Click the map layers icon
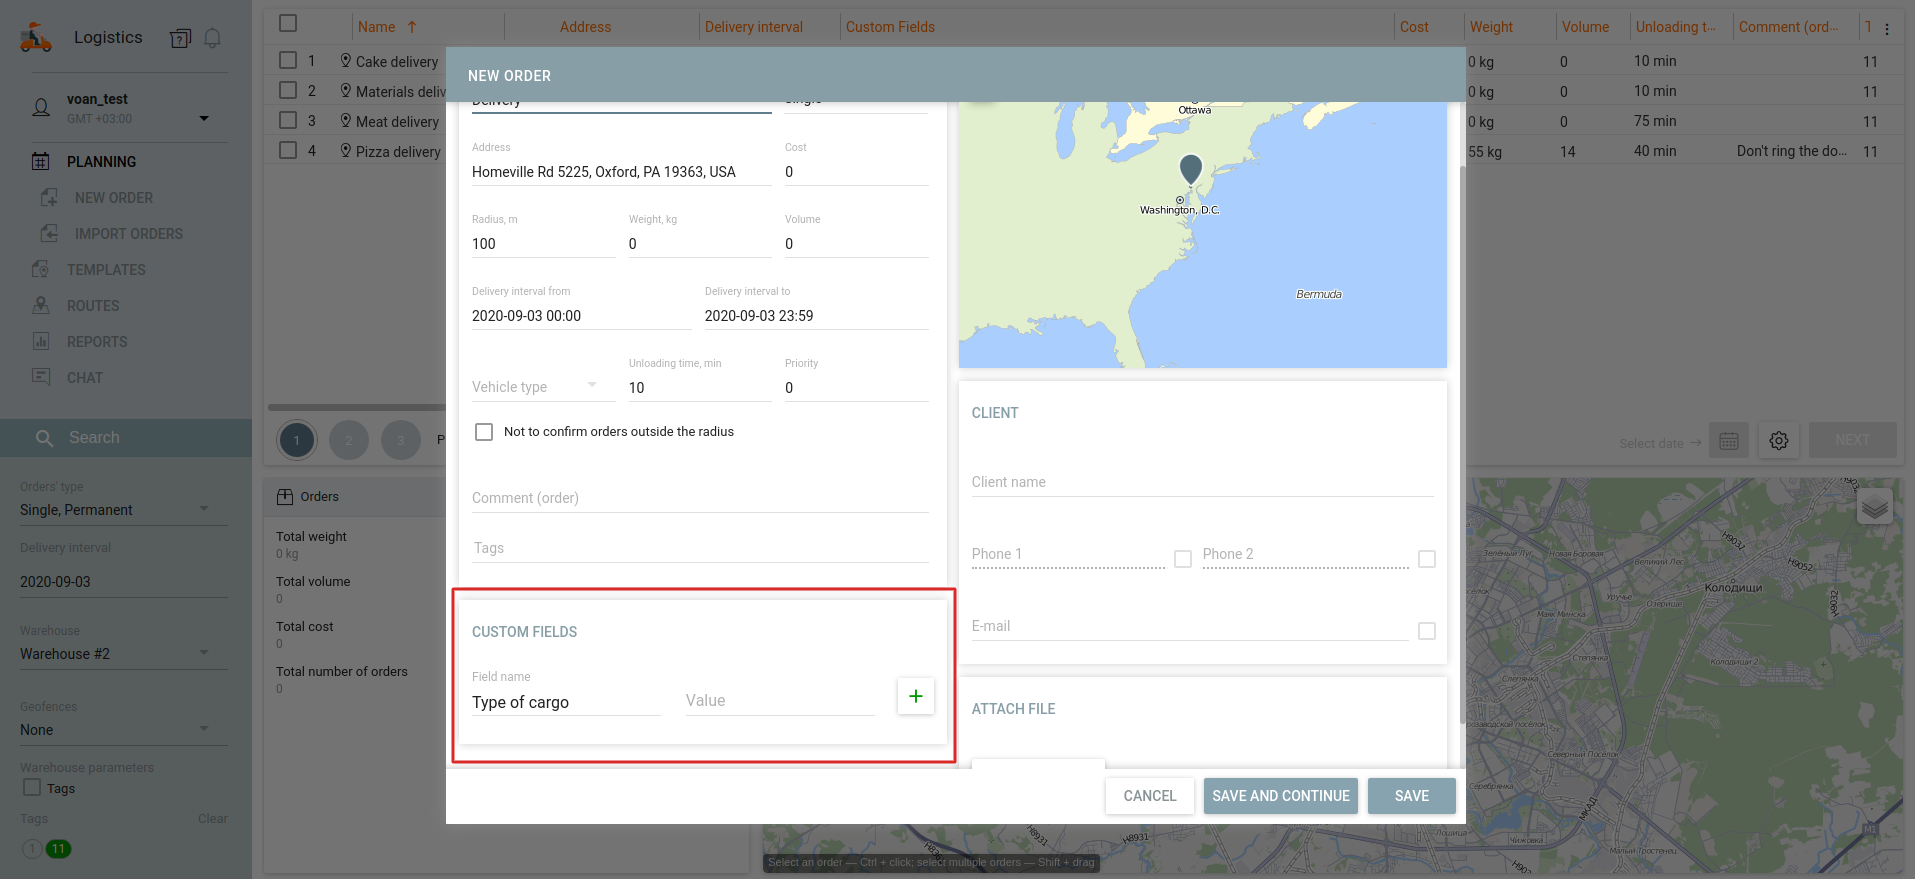This screenshot has height=879, width=1915. coord(1874,507)
